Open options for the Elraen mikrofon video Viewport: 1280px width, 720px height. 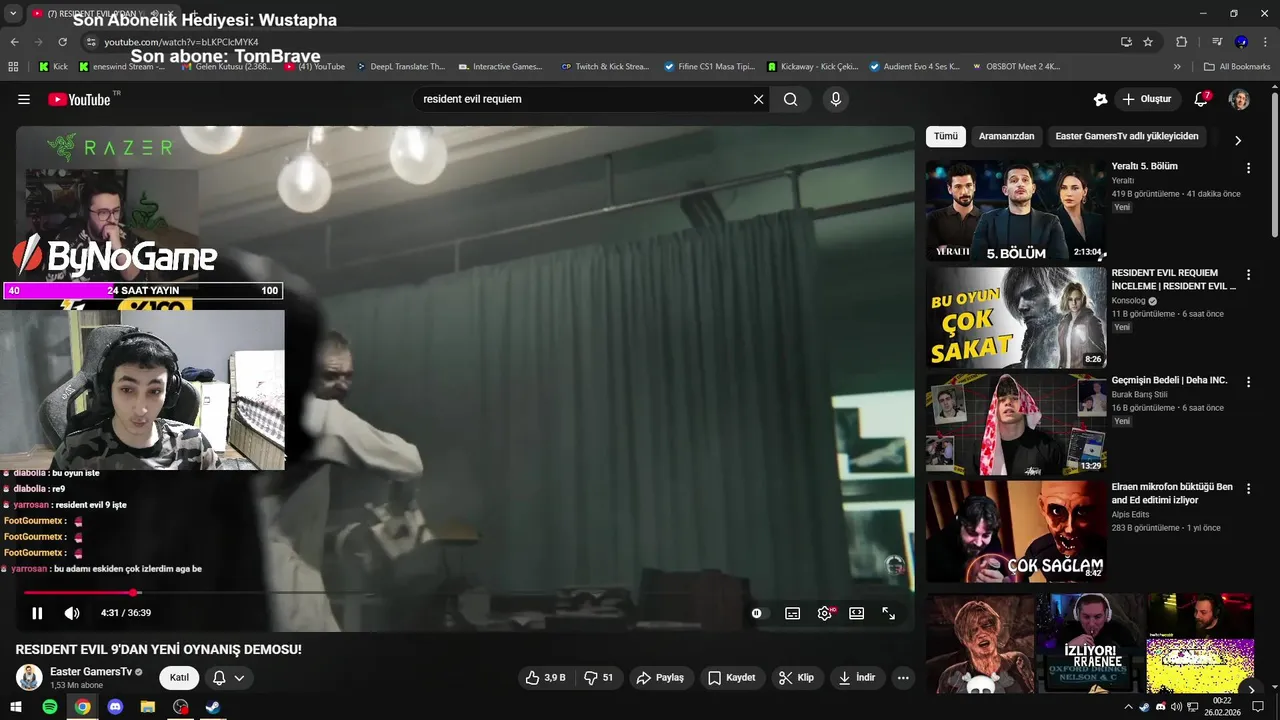(1248, 489)
